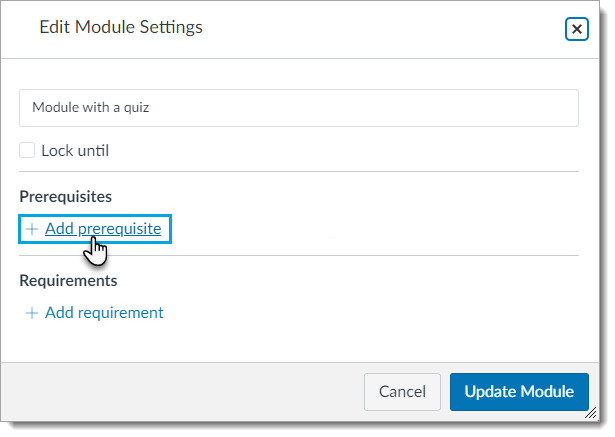Click the Lock until label text

click(75, 151)
